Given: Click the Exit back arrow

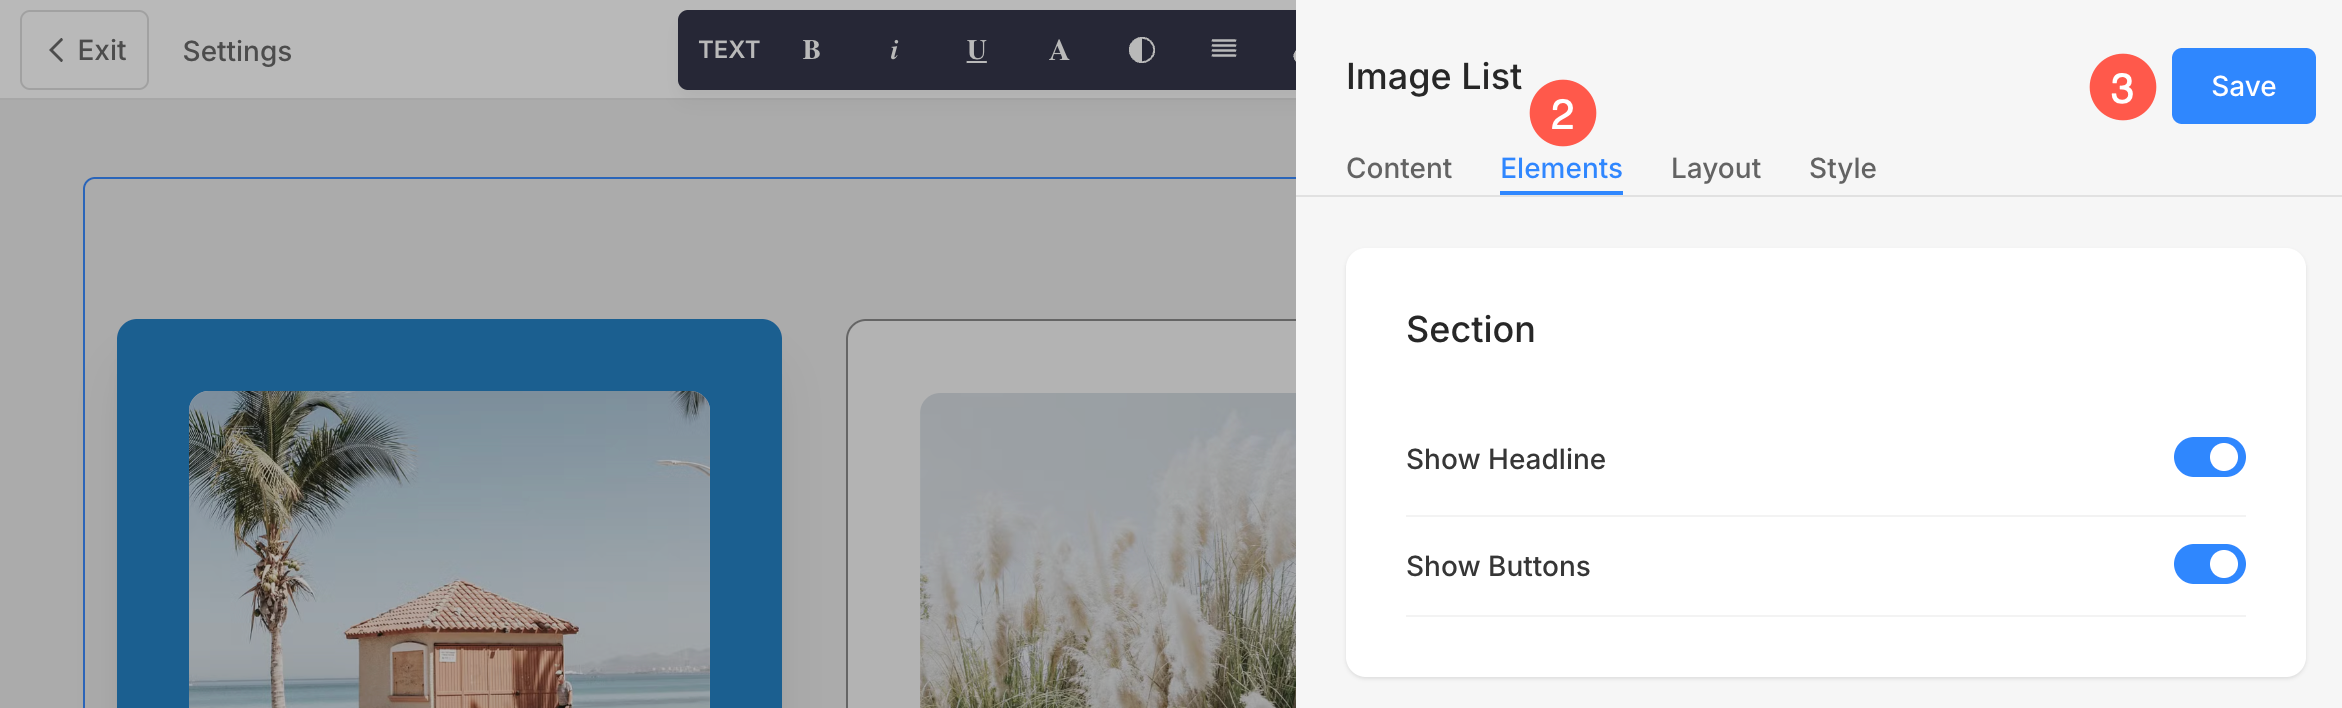Looking at the screenshot, I should [57, 50].
